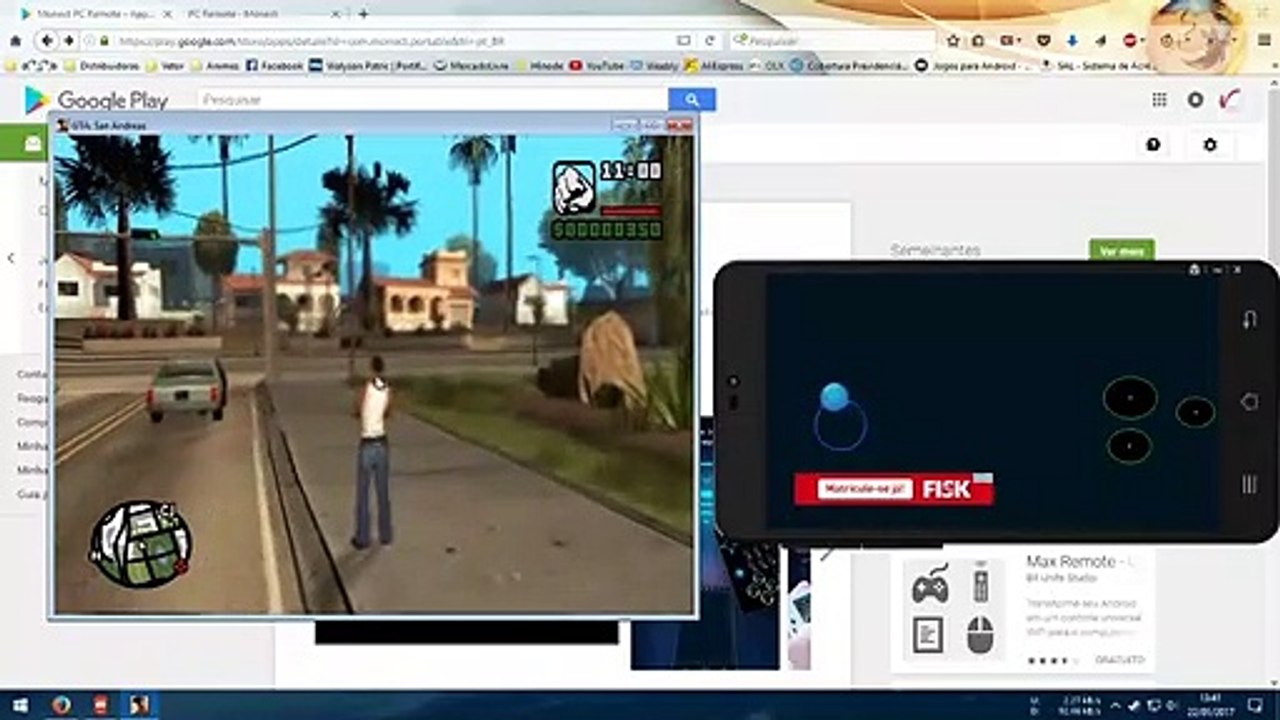Click the browser back arrow
The image size is (1280, 720).
[47, 41]
